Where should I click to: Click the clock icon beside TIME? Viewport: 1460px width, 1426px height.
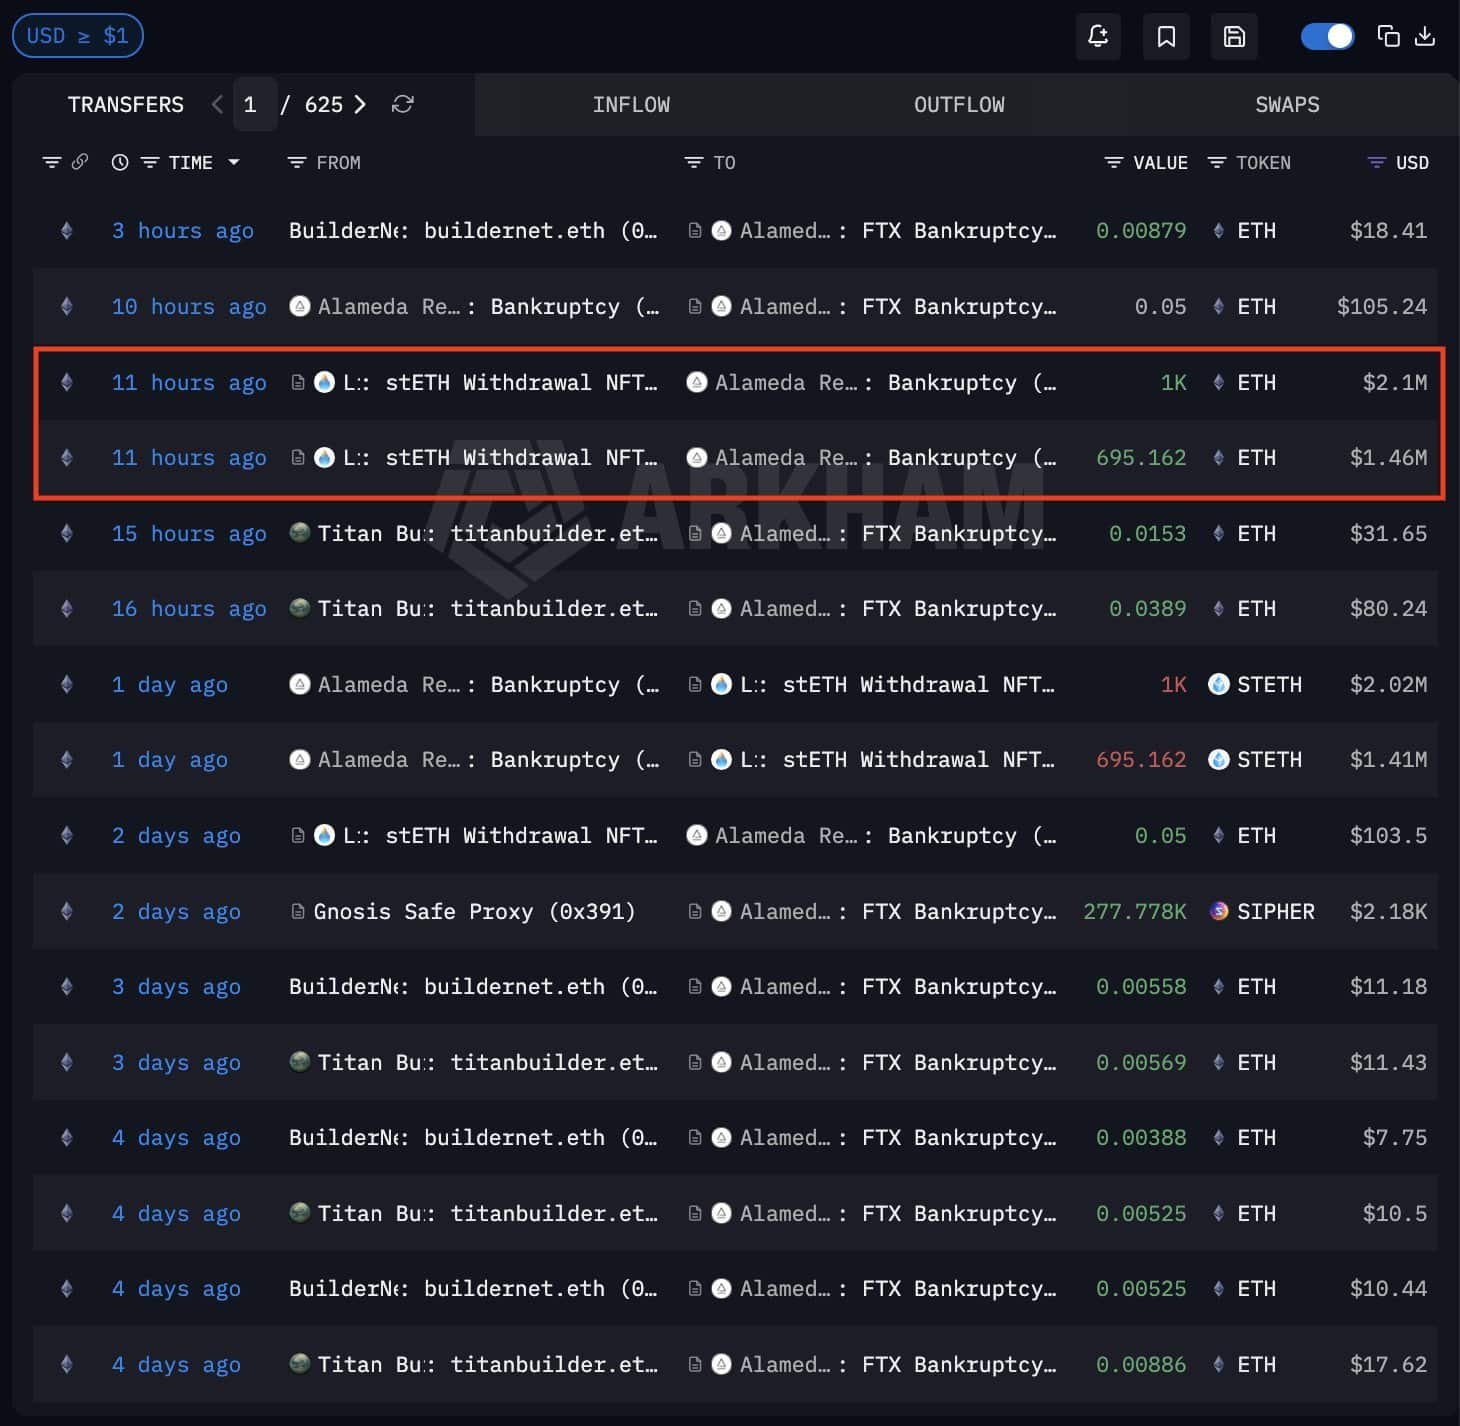click(x=120, y=162)
